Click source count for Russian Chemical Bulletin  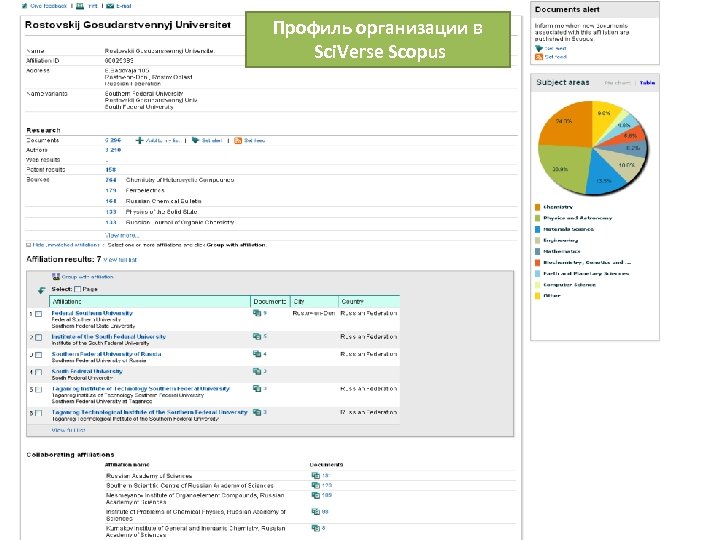[111, 201]
